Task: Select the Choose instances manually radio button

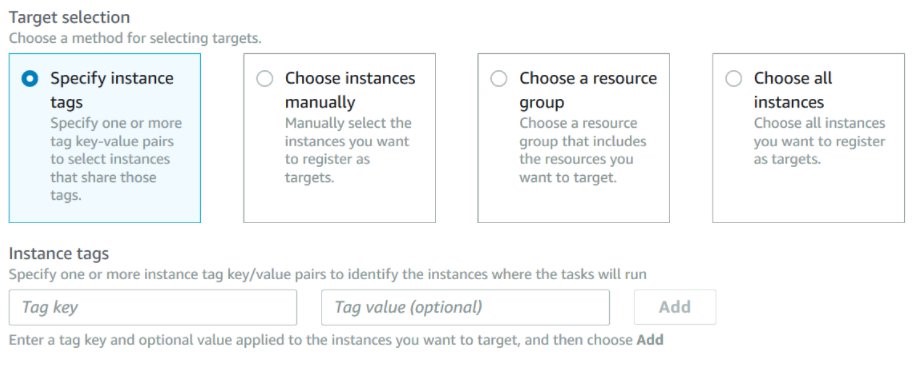Action: [265, 79]
